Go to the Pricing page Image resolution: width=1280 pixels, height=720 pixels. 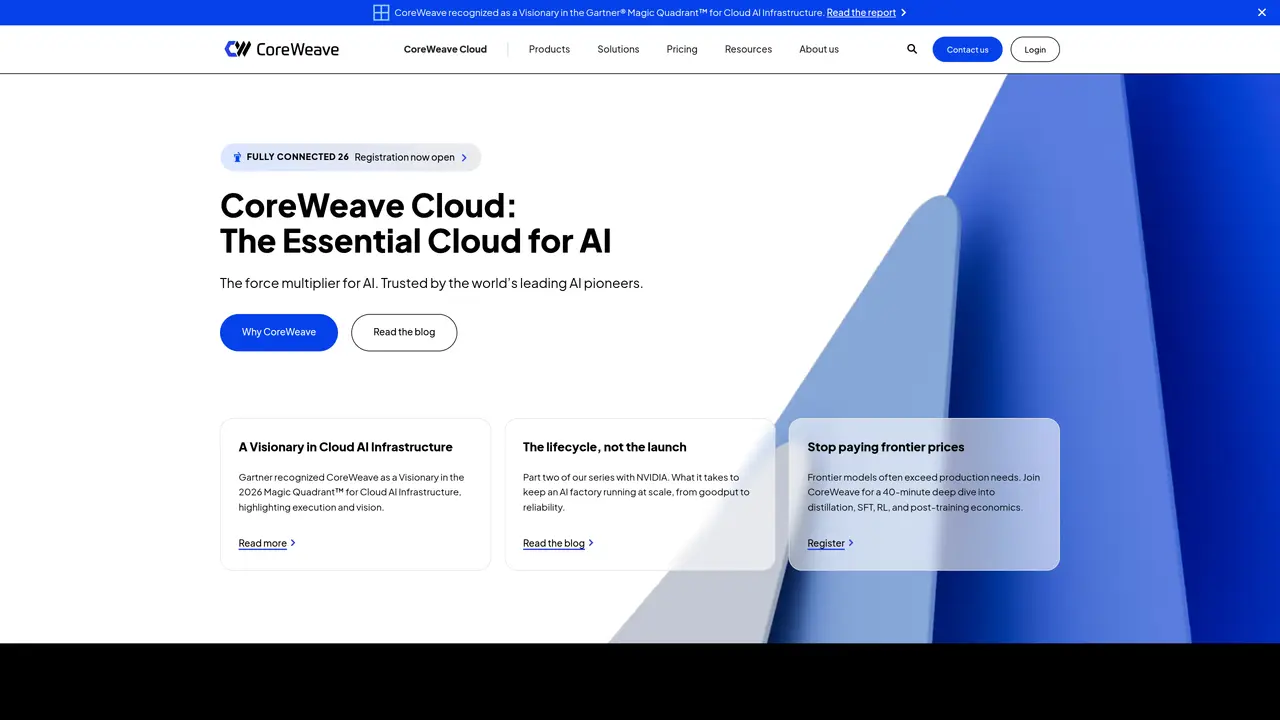click(x=682, y=49)
